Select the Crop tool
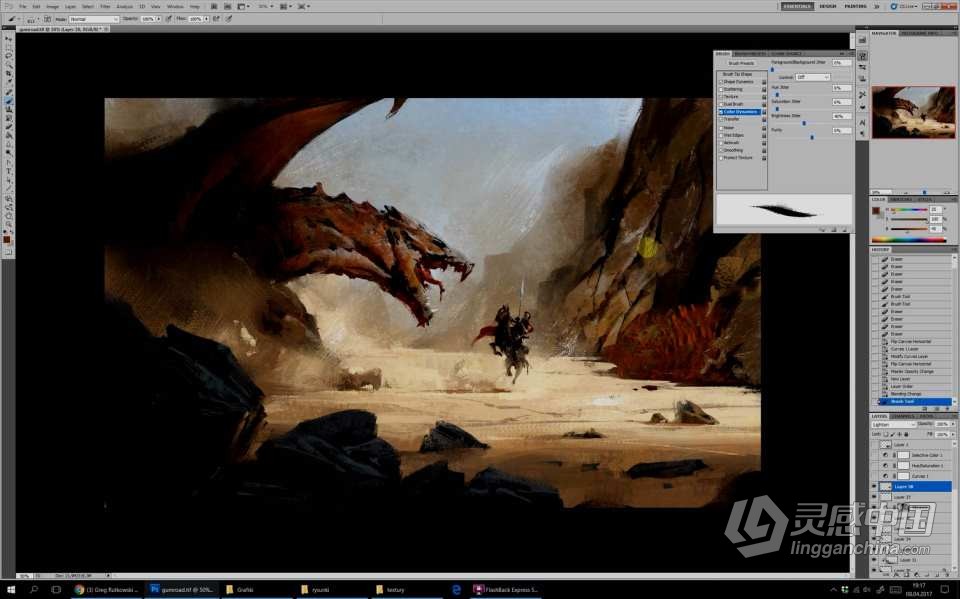 point(9,73)
